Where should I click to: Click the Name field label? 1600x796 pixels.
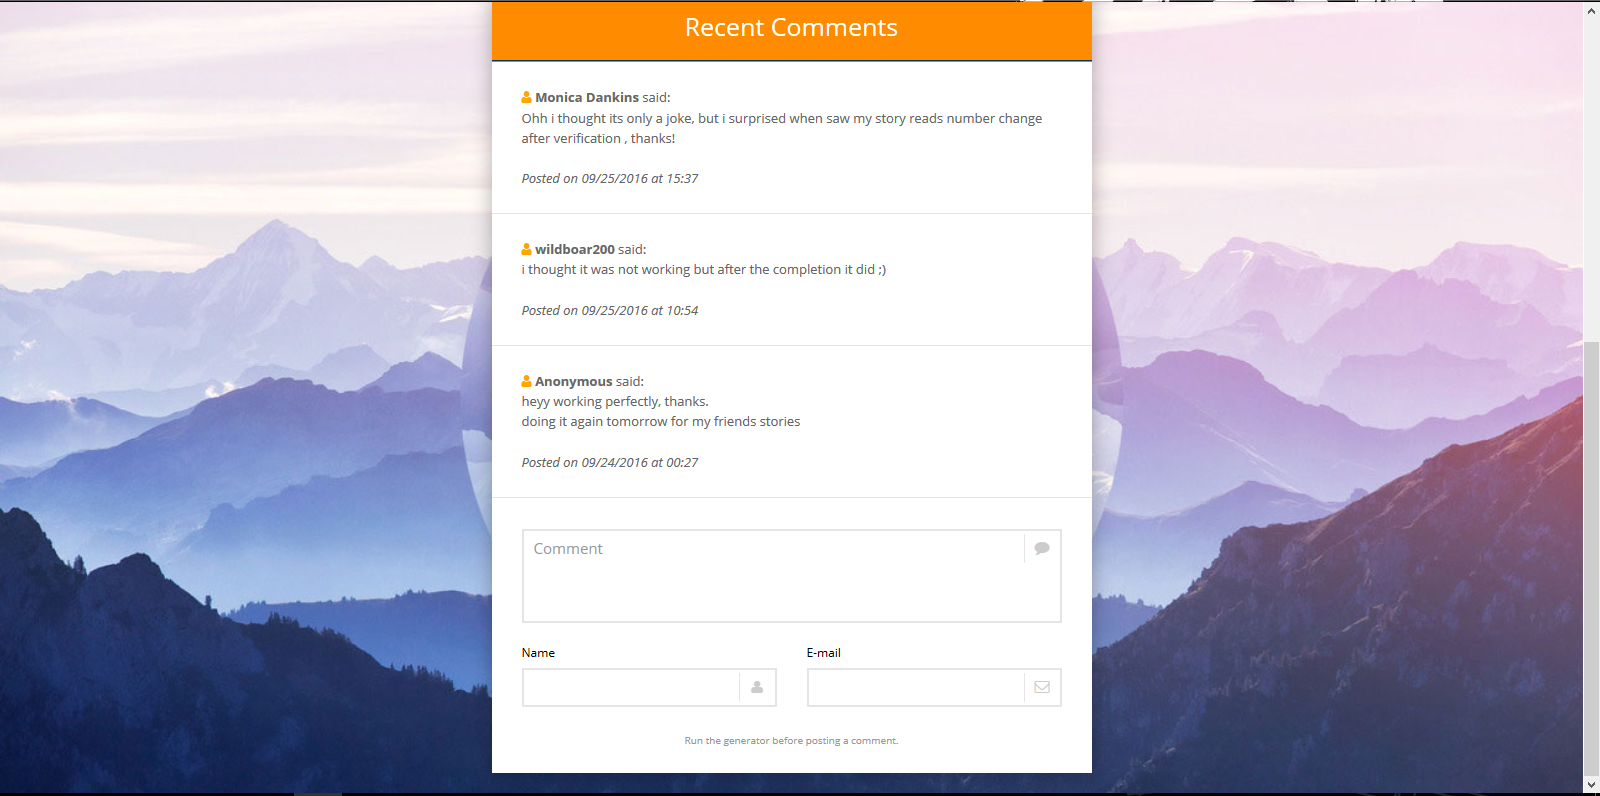538,653
